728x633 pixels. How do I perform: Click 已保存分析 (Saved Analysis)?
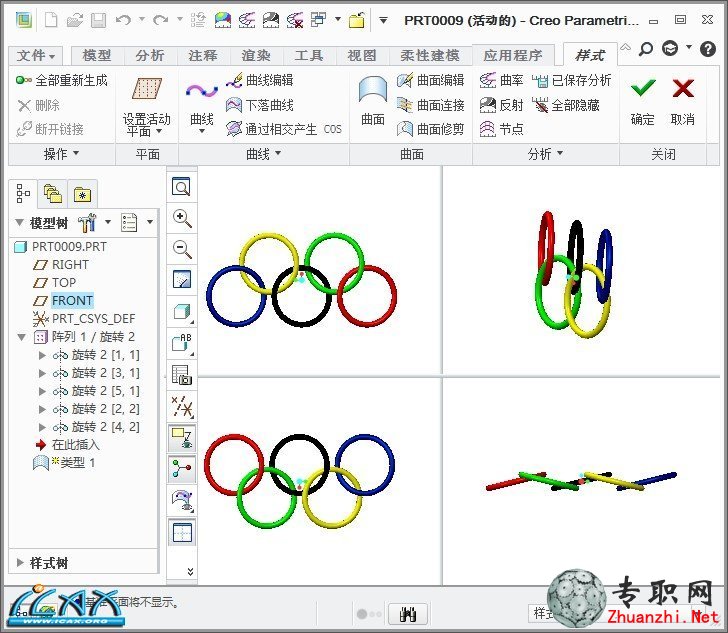click(x=572, y=80)
